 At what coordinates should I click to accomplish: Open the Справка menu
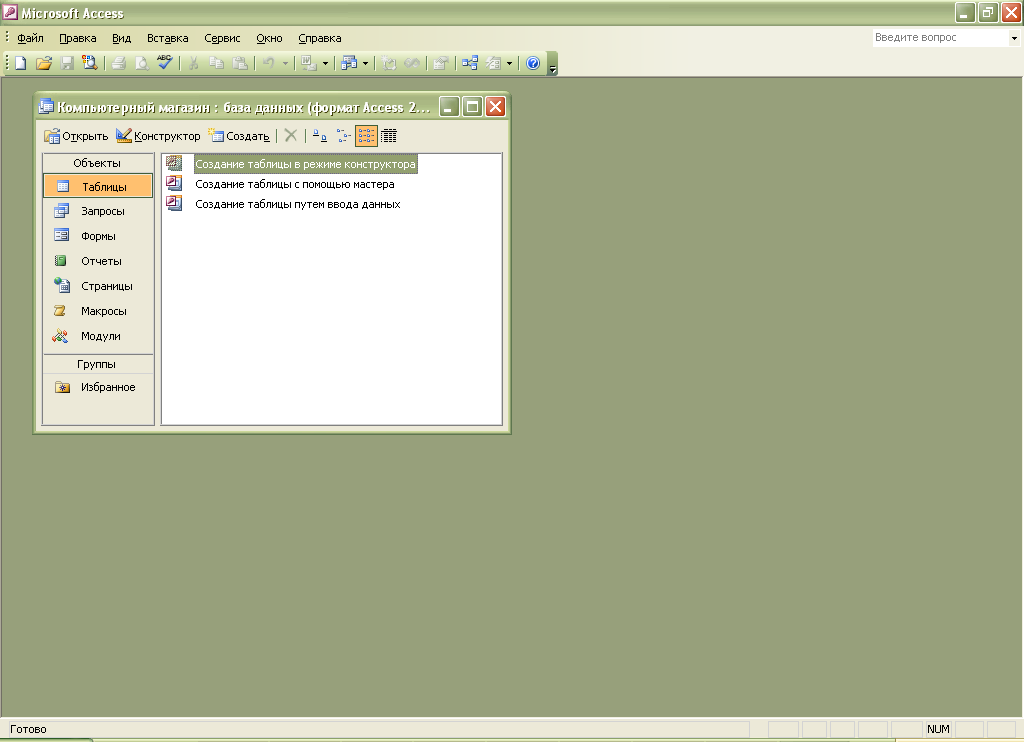[x=319, y=39]
